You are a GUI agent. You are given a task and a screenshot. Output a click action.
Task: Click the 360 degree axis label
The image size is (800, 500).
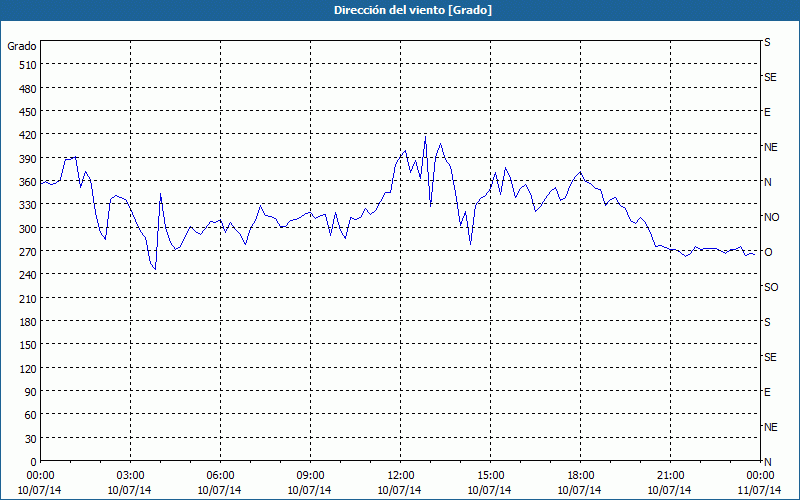pos(28,182)
